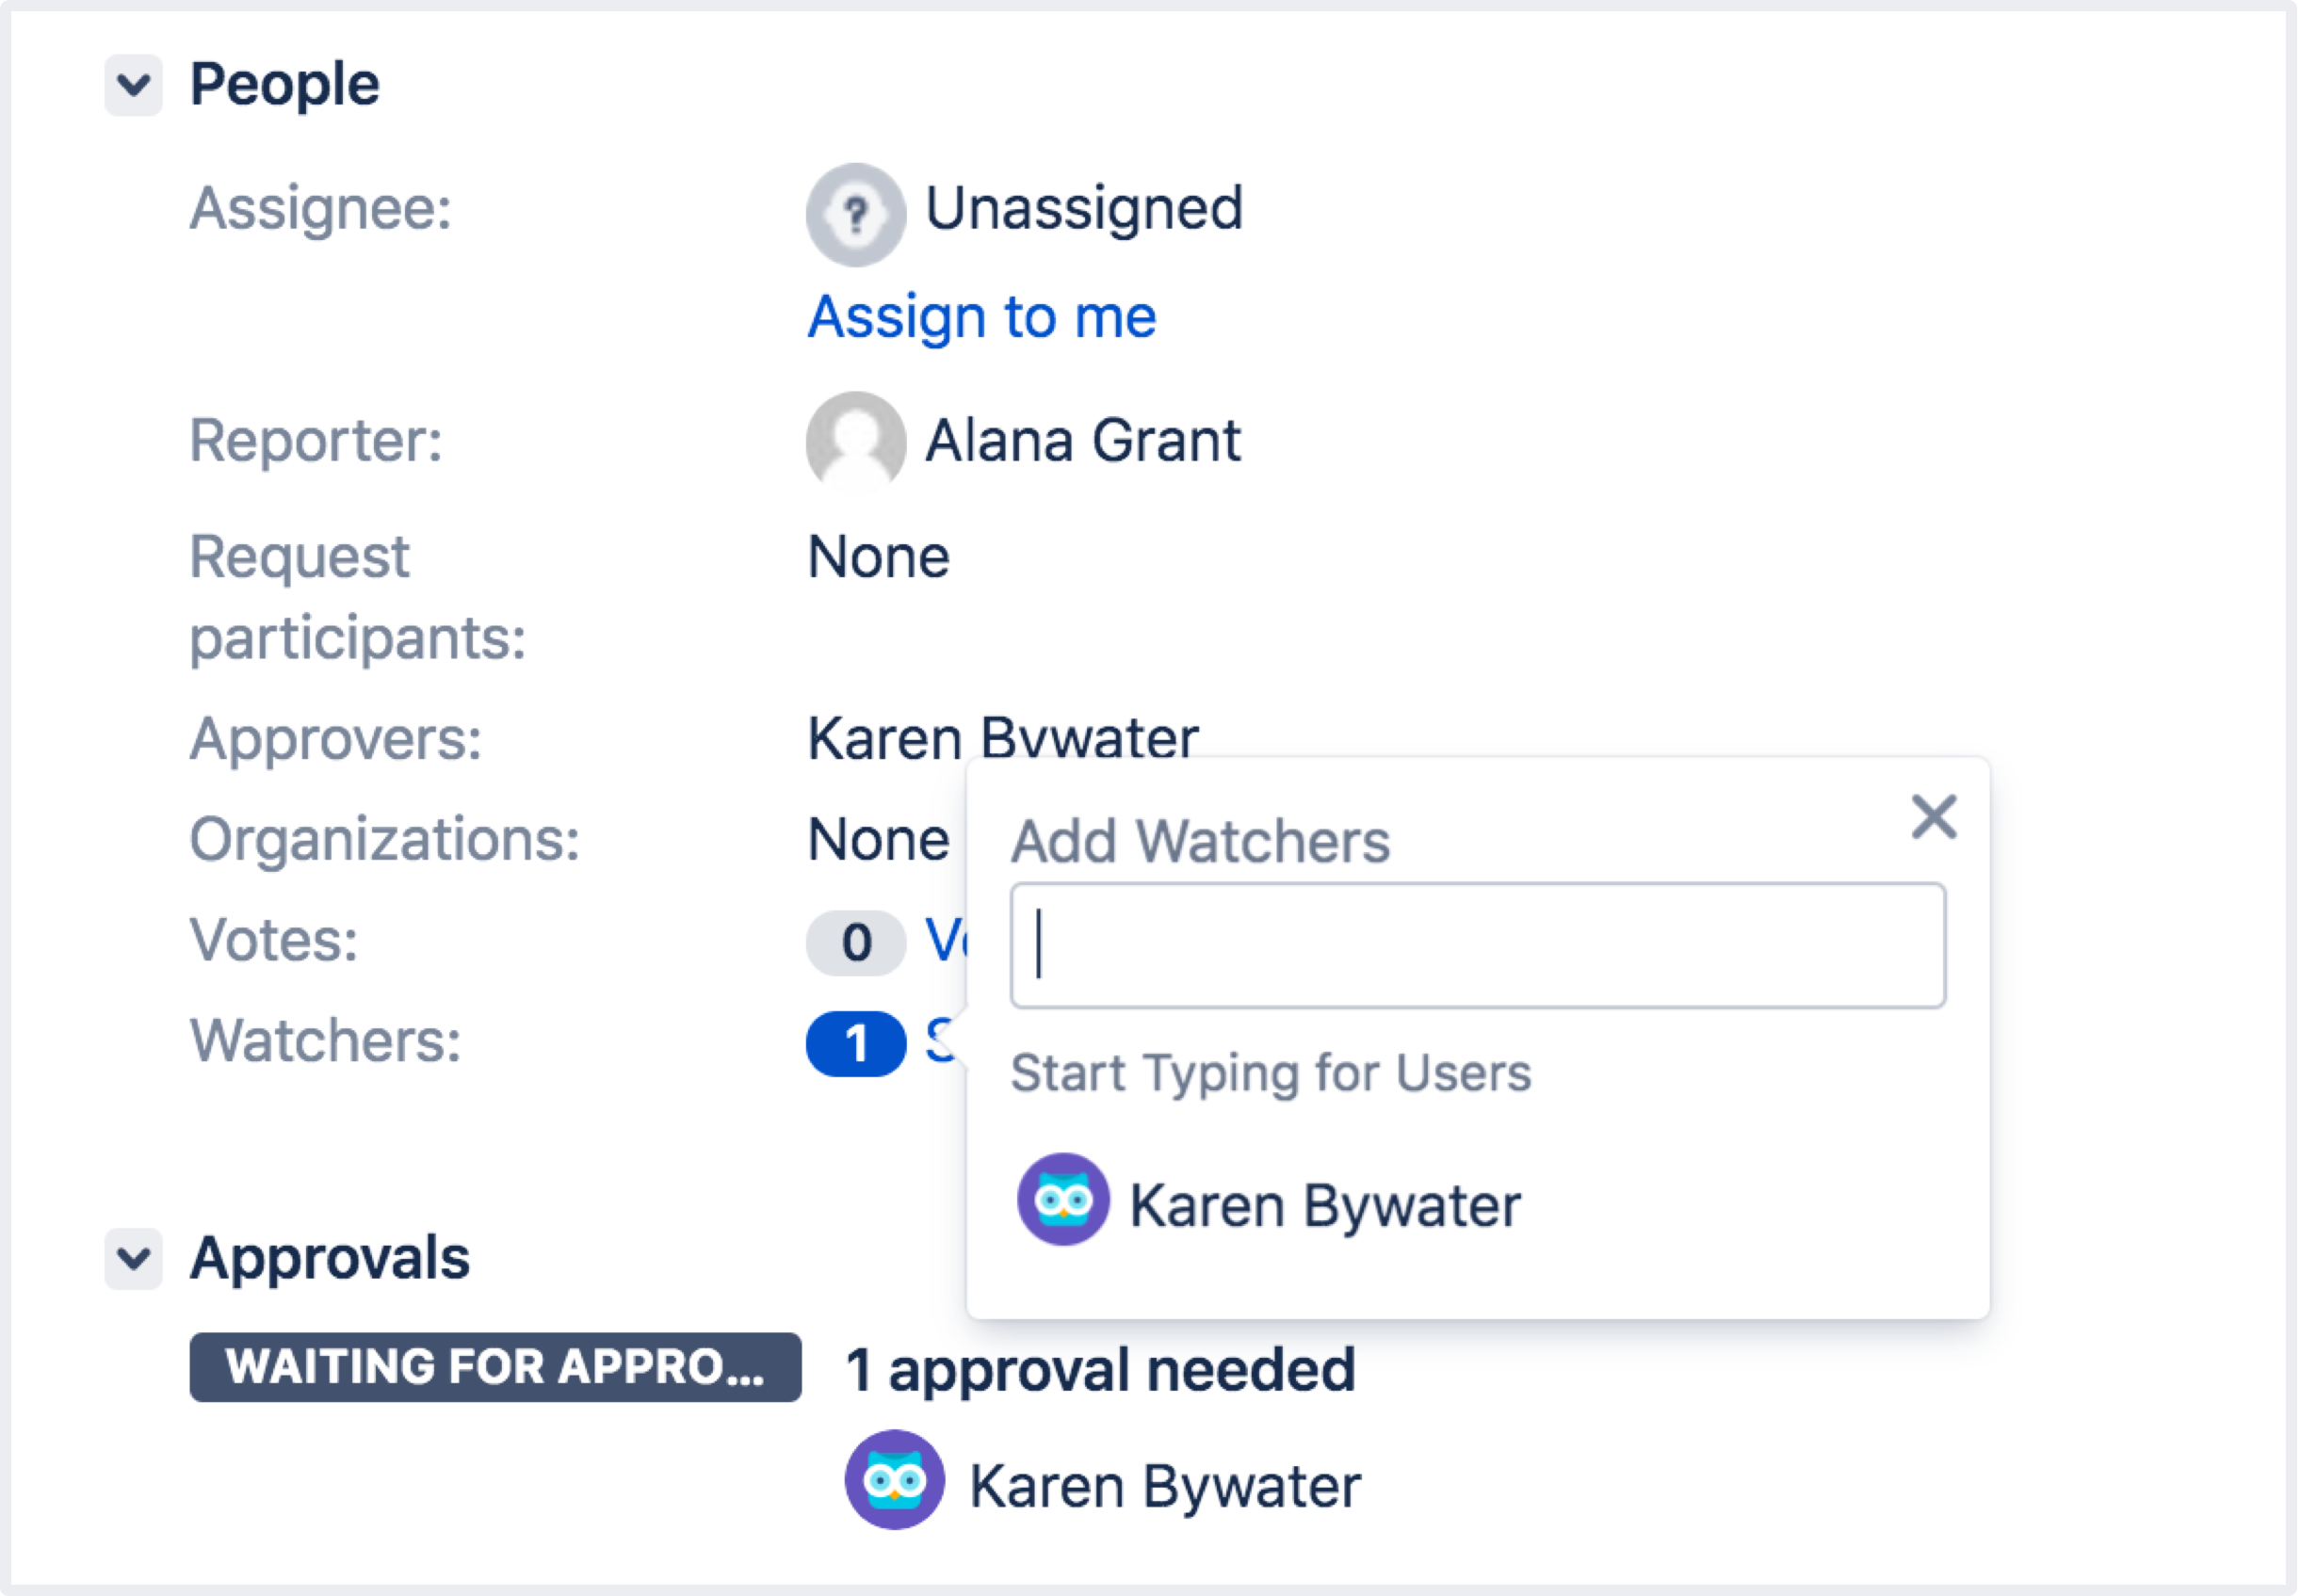Select Karen Bywater name in watchers list
The height and width of the screenshot is (1596, 2300).
(x=1324, y=1205)
